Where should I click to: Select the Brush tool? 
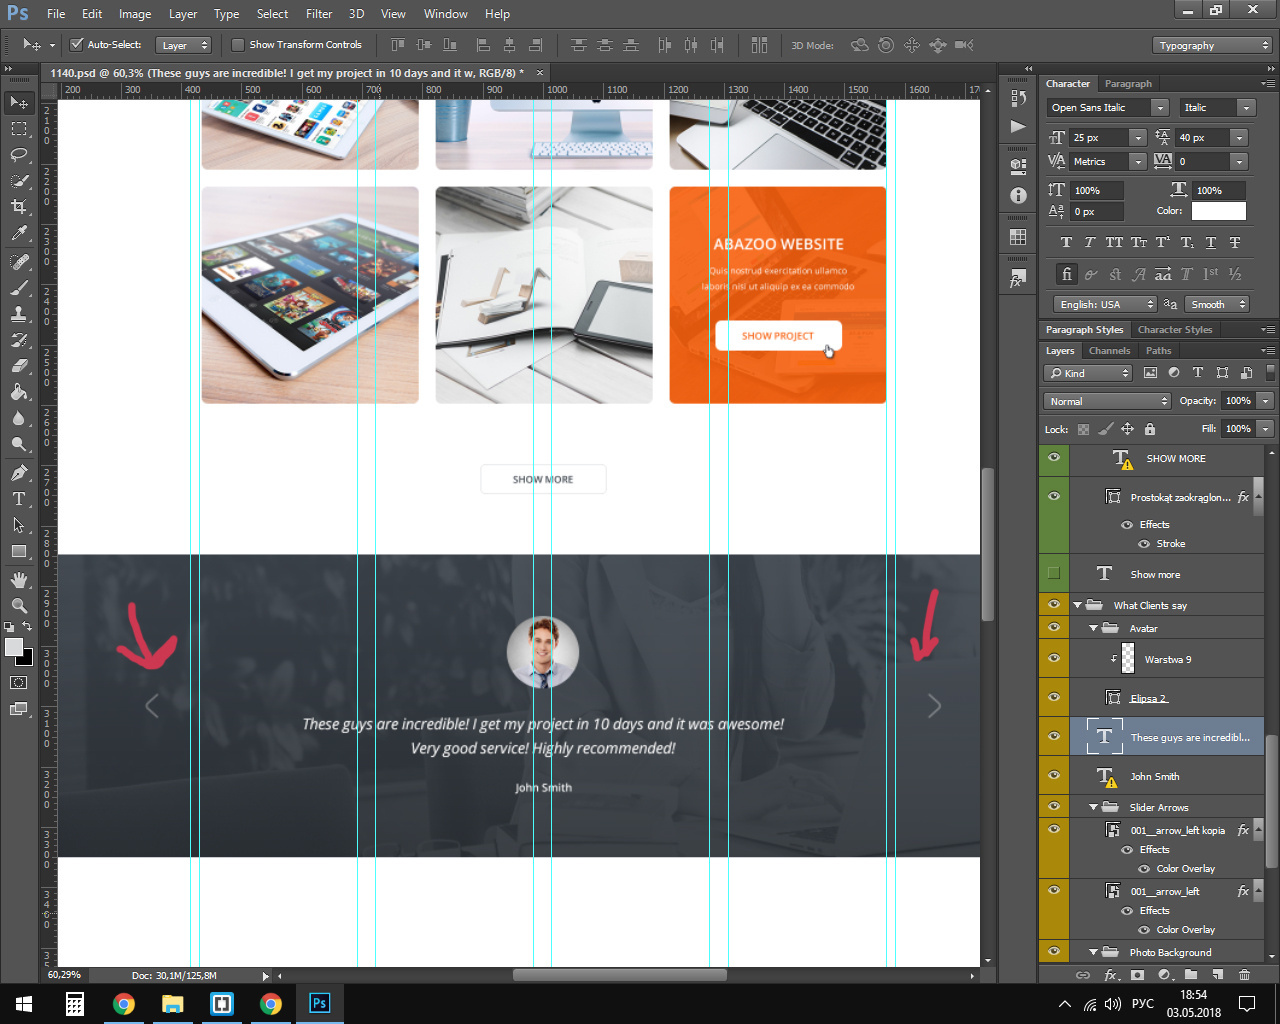click(19, 288)
